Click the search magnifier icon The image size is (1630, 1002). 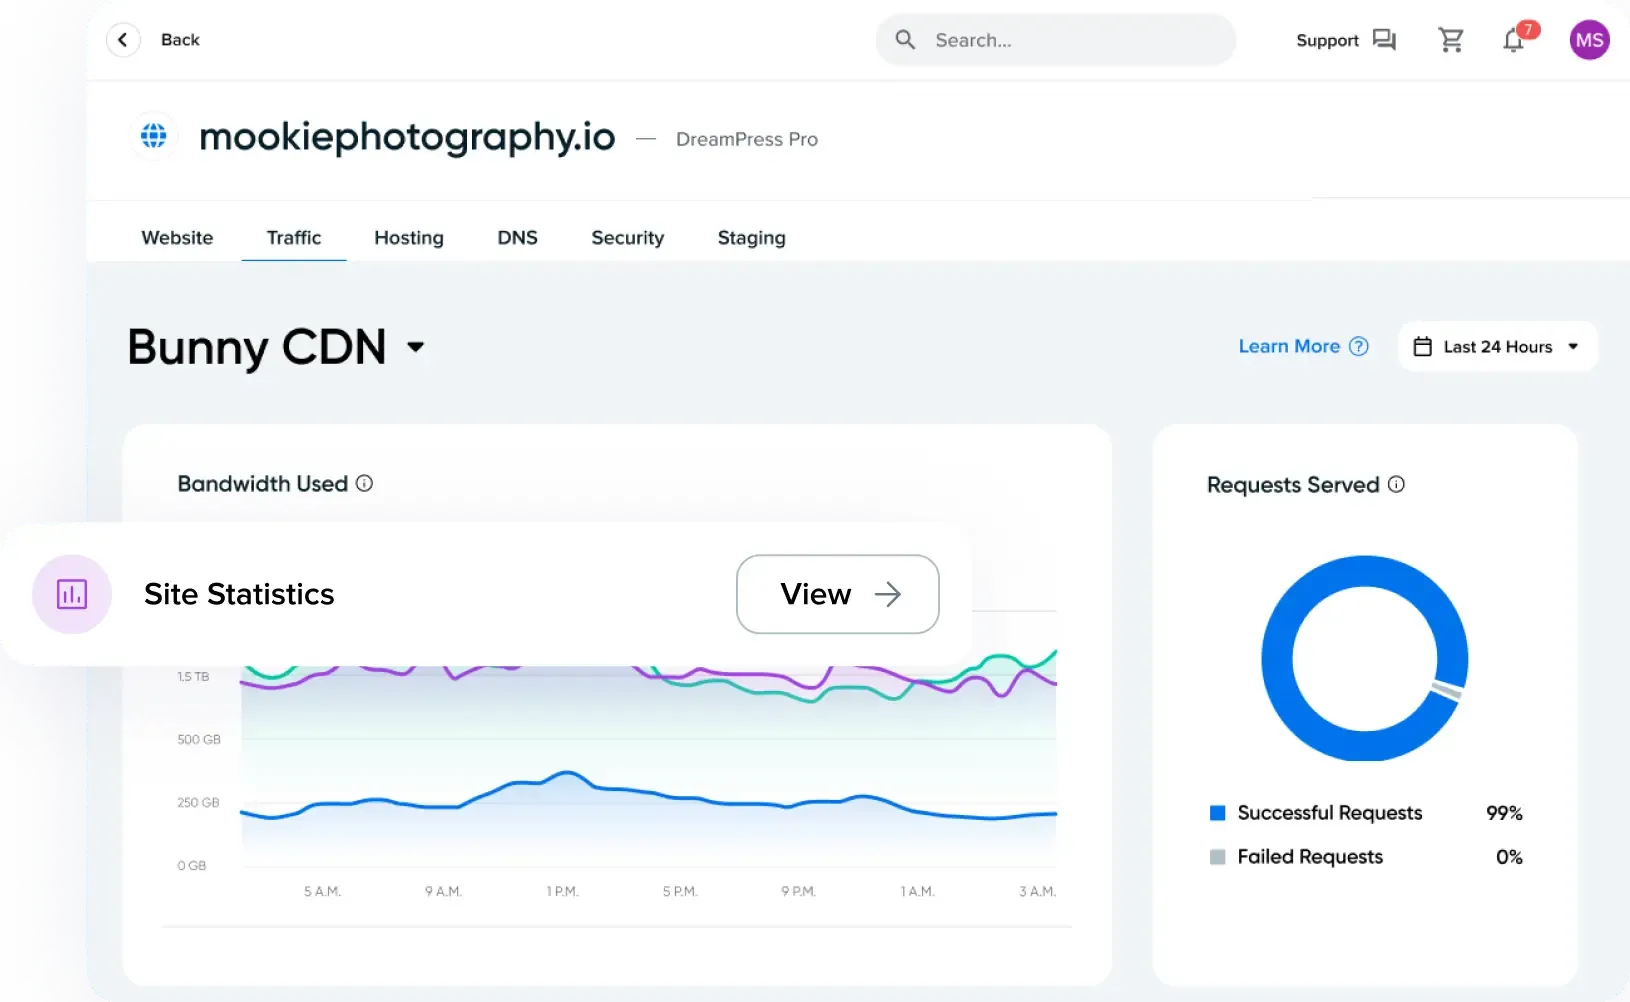tap(905, 40)
